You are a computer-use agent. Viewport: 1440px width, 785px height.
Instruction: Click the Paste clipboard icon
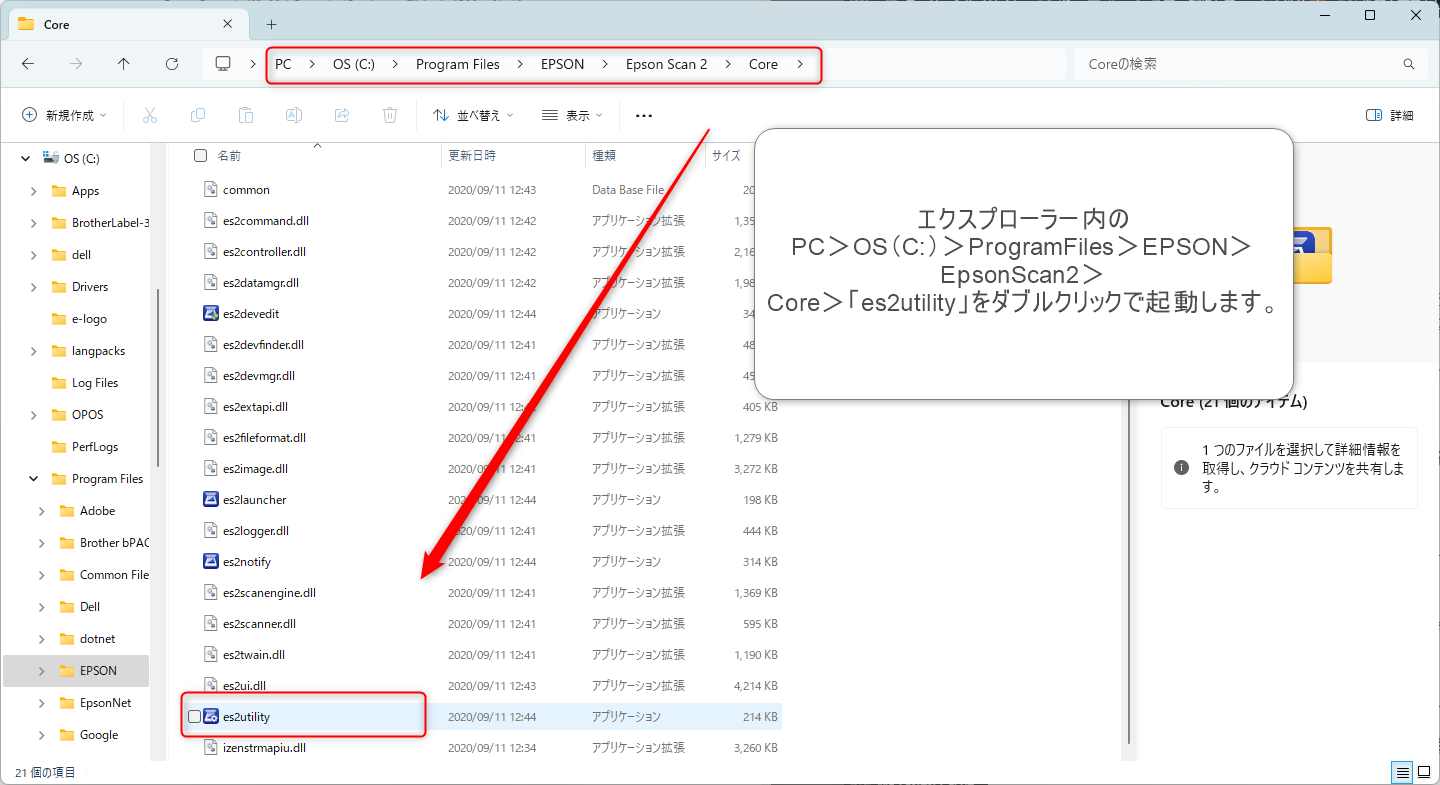(246, 115)
